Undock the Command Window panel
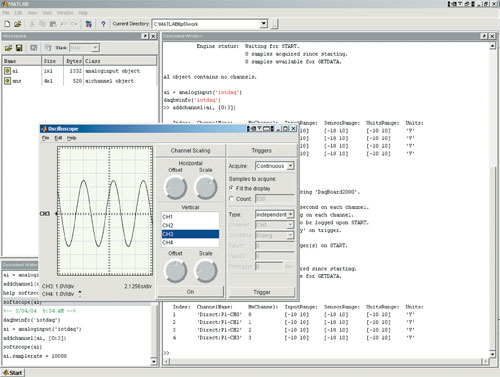This screenshot has width=500, height=377. tap(484, 36)
